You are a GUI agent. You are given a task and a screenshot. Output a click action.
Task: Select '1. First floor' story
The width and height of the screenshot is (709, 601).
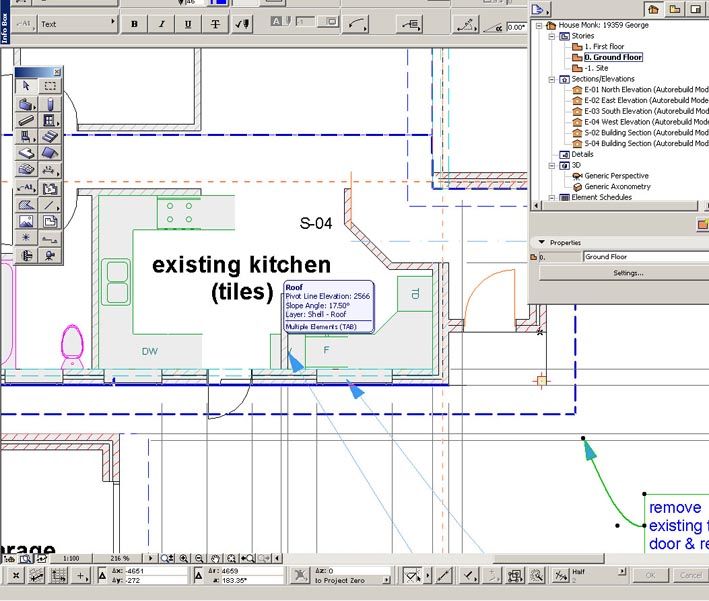point(604,47)
